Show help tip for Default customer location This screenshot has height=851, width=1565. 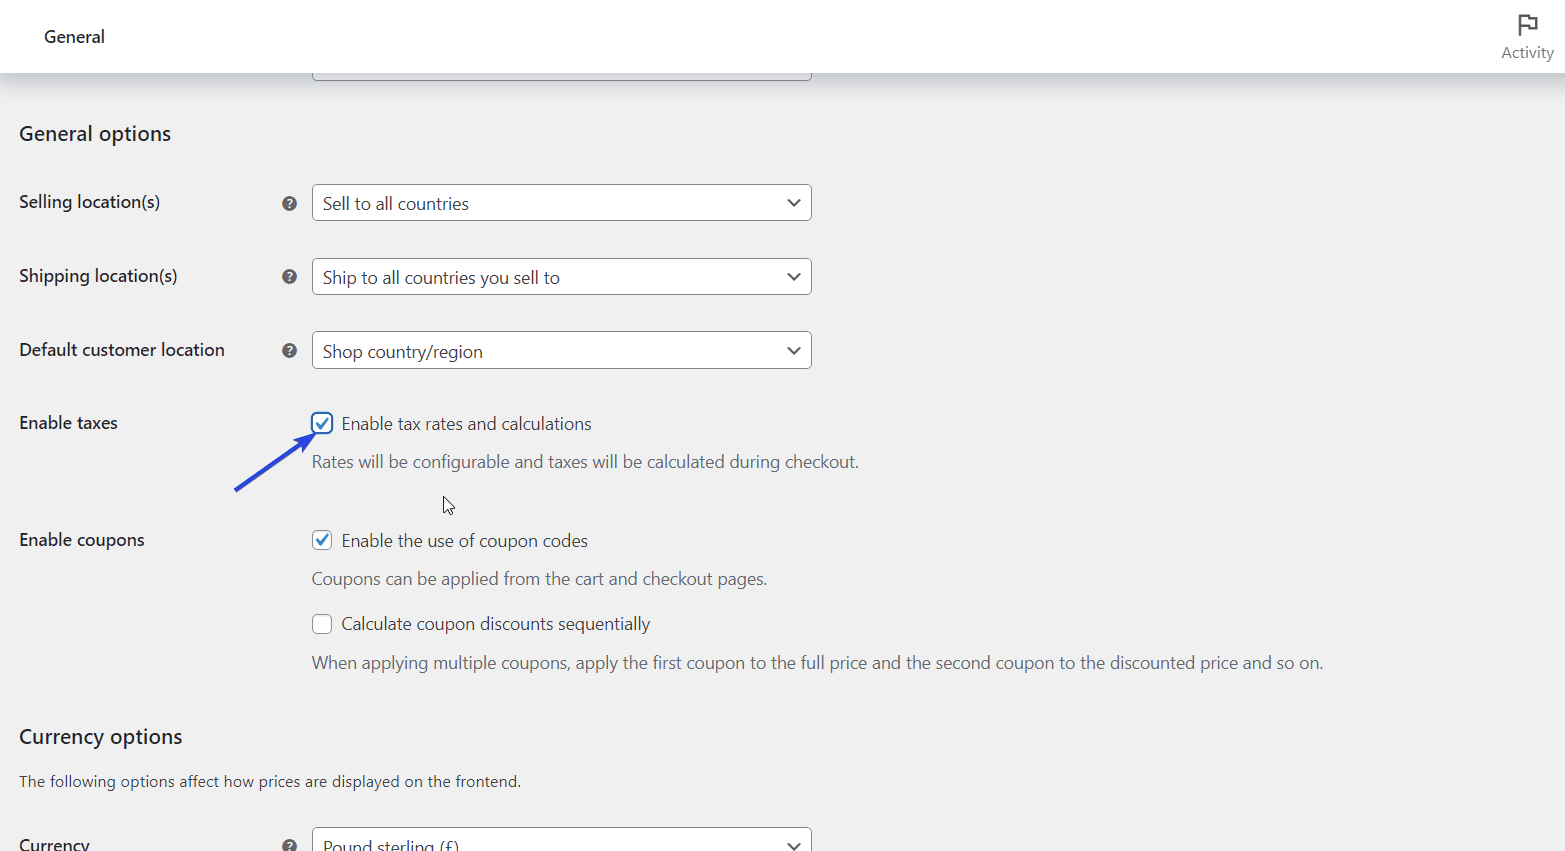coord(289,351)
